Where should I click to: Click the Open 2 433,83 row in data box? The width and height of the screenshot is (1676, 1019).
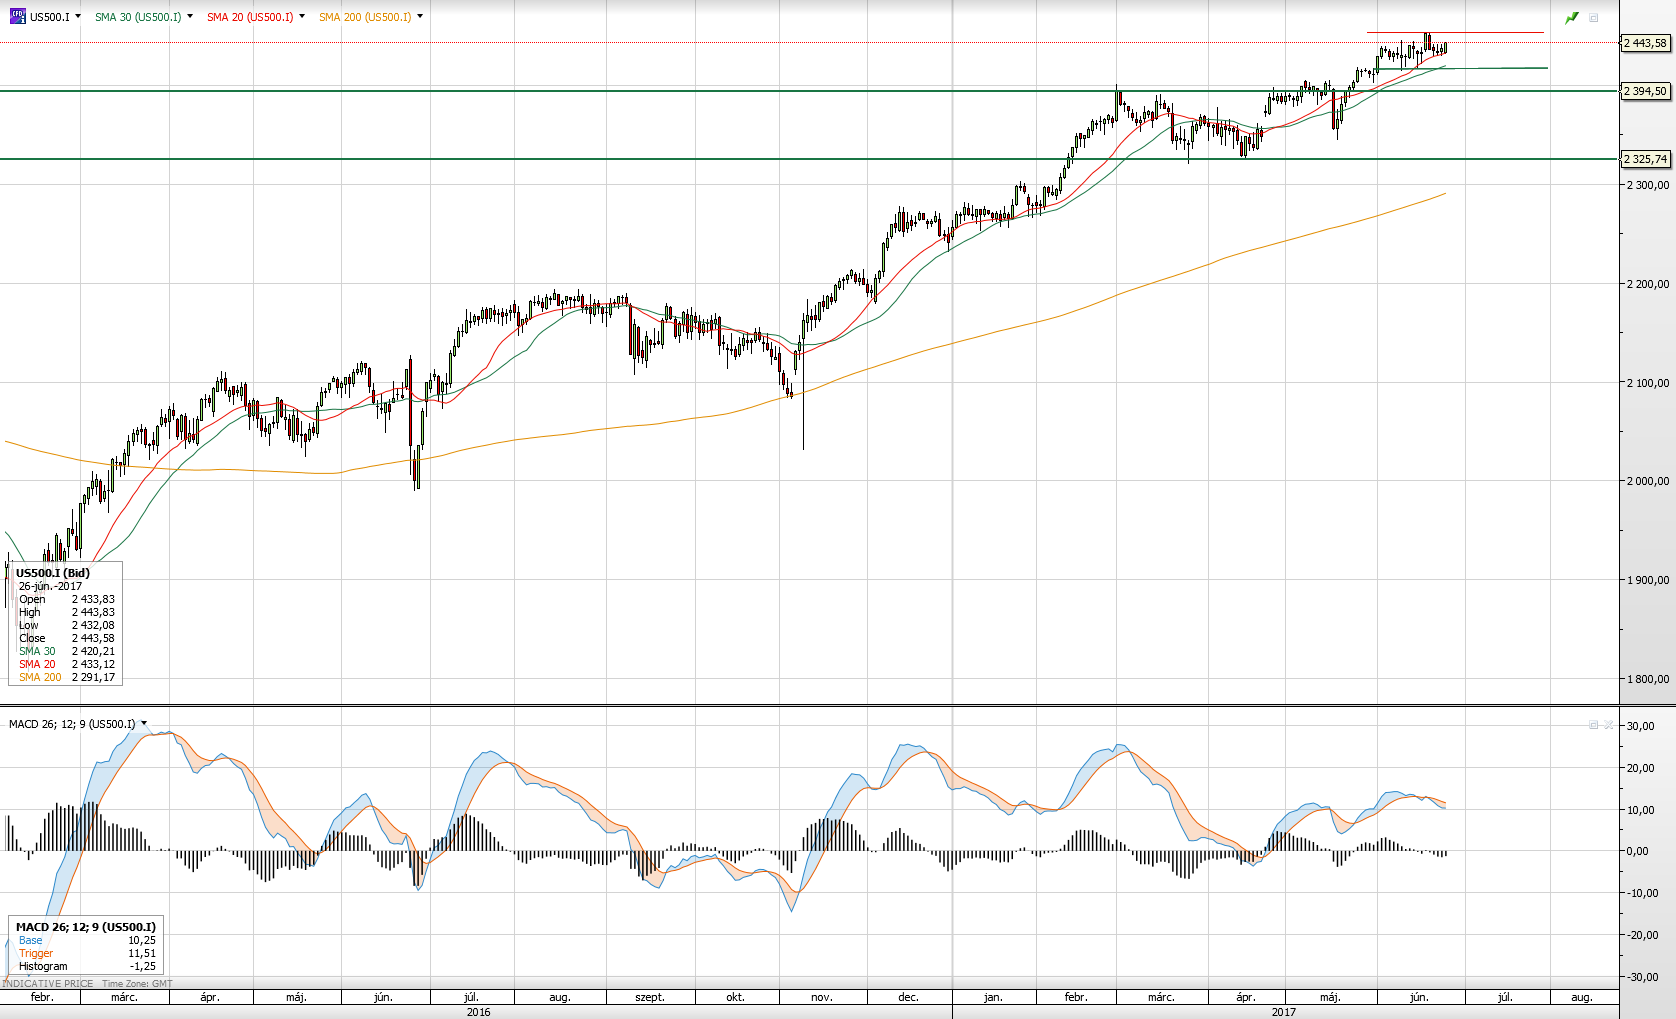[67, 599]
